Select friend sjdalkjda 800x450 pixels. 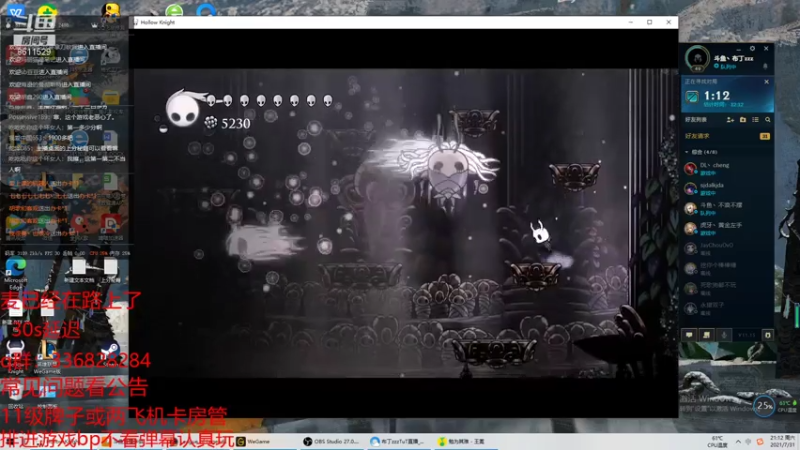(728, 189)
